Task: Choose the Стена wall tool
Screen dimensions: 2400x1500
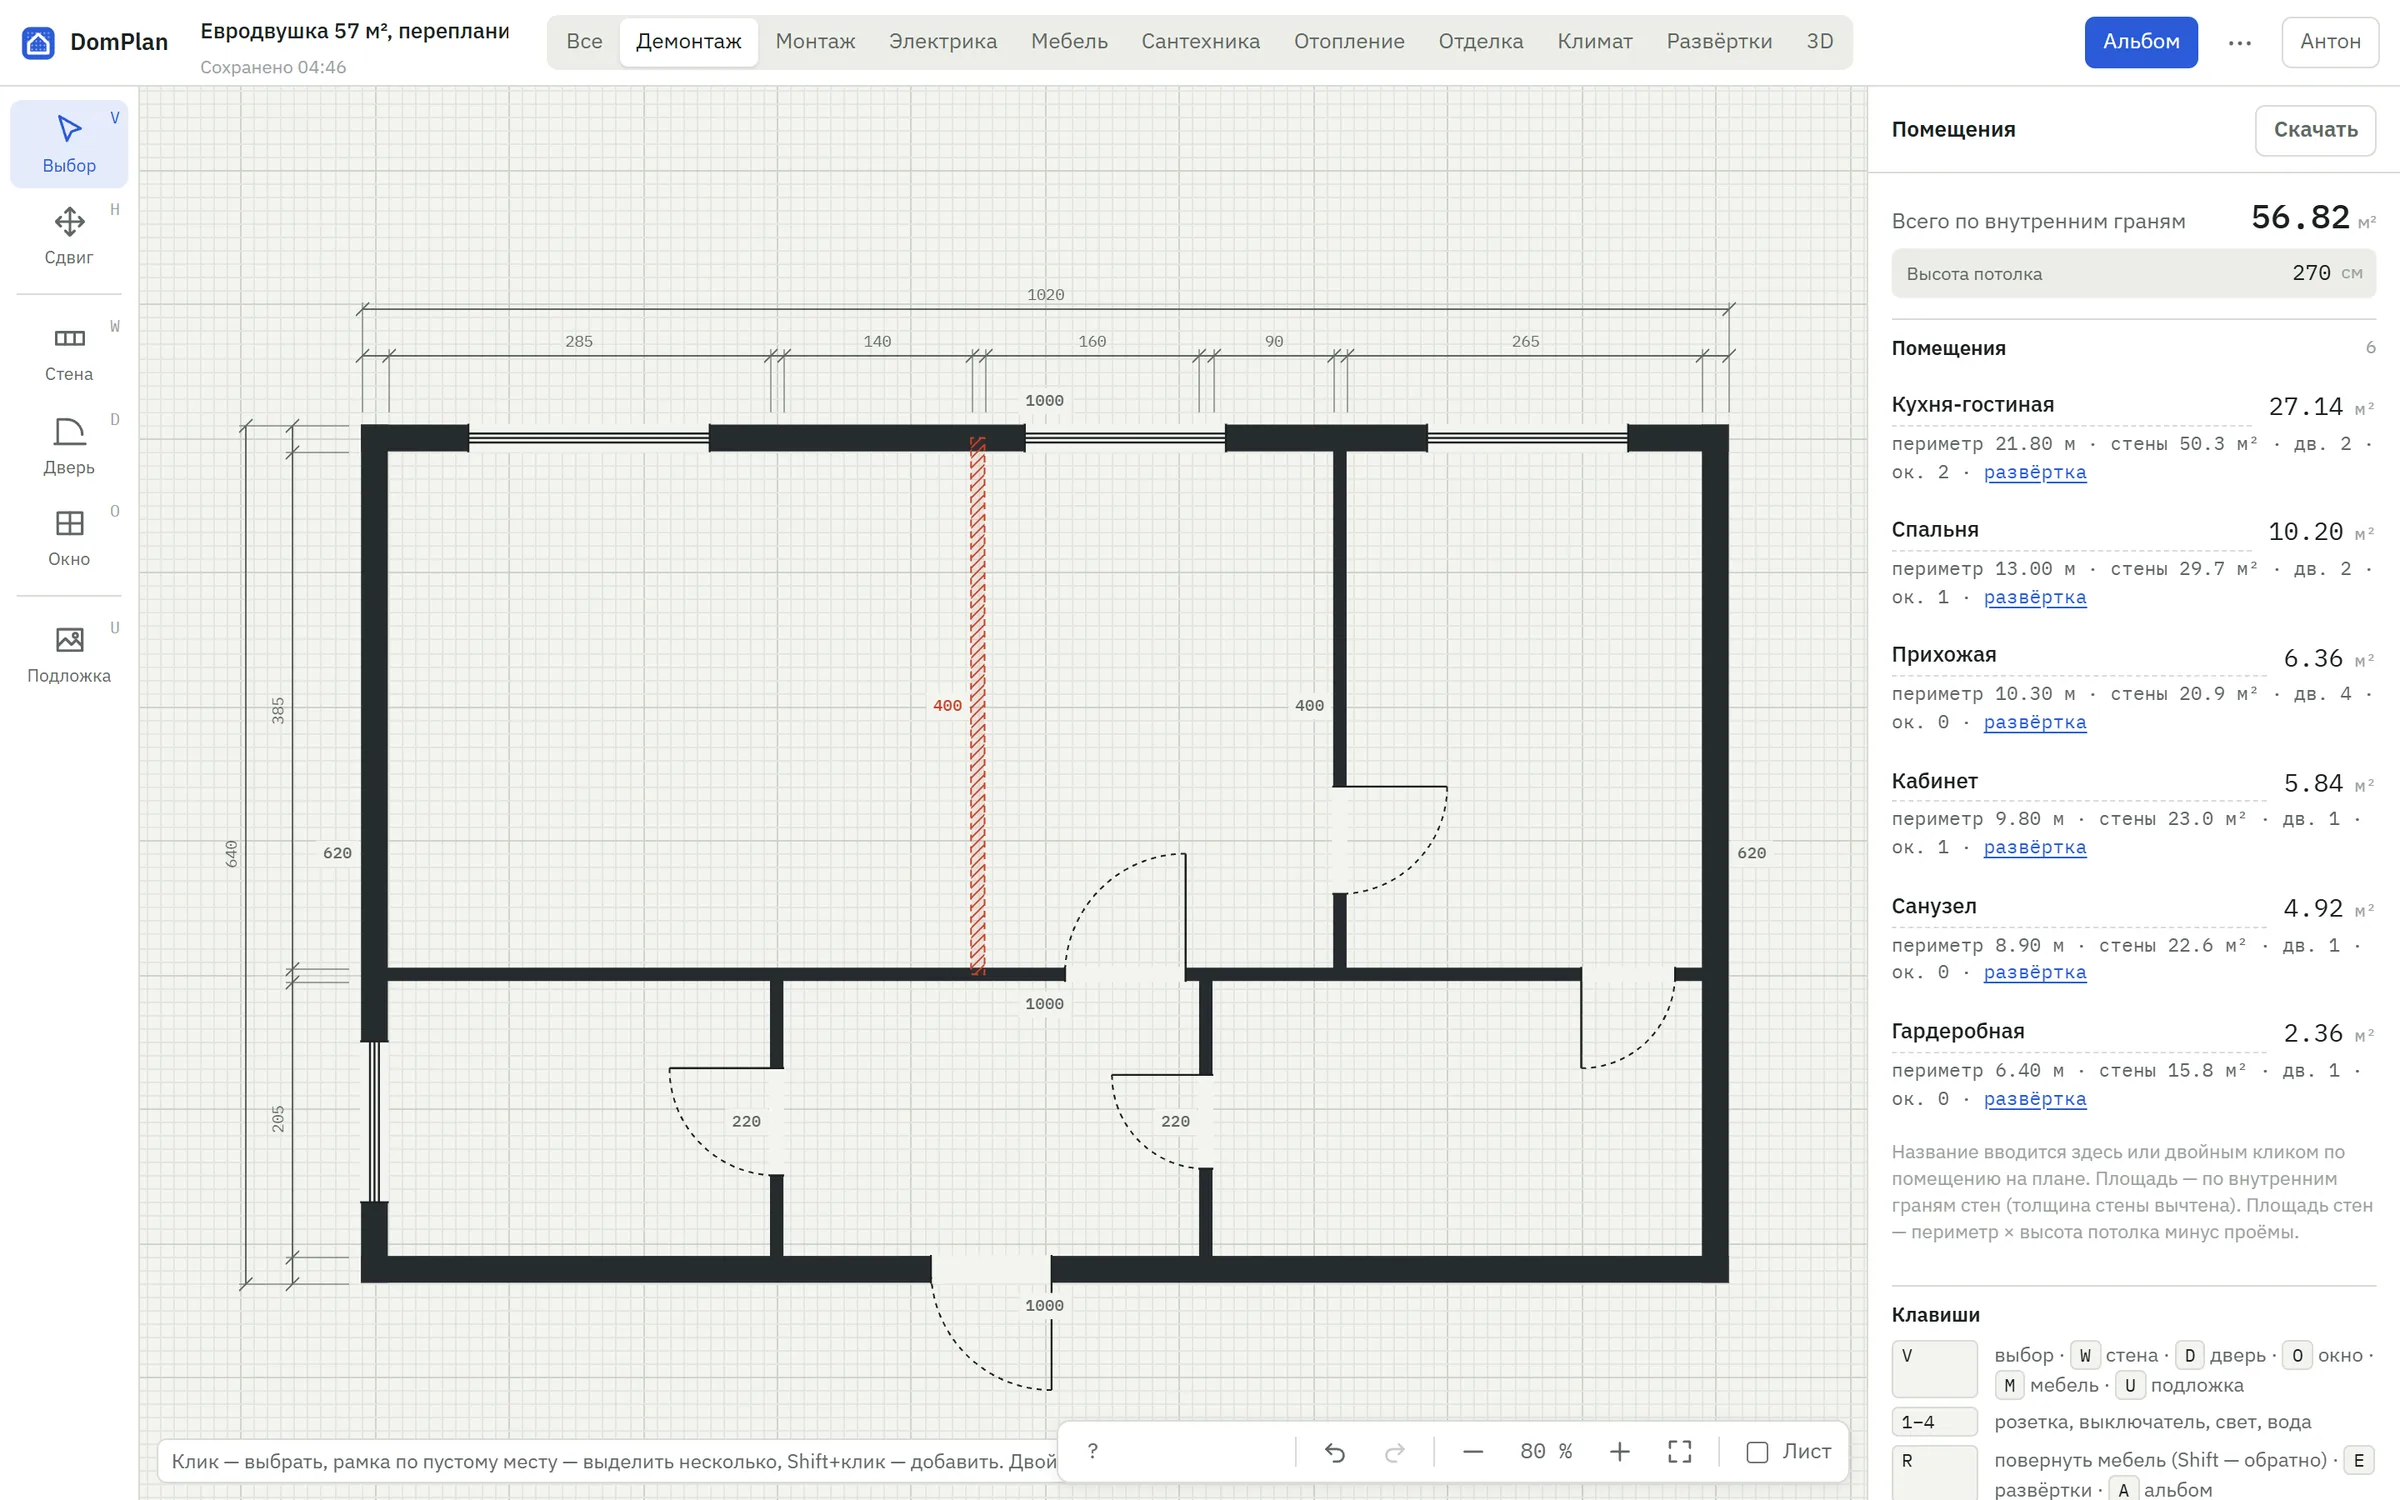Action: 69,353
